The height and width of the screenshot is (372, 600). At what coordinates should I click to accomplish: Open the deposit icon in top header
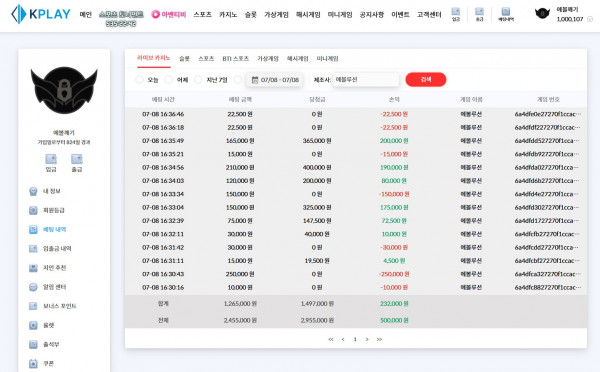(x=455, y=12)
